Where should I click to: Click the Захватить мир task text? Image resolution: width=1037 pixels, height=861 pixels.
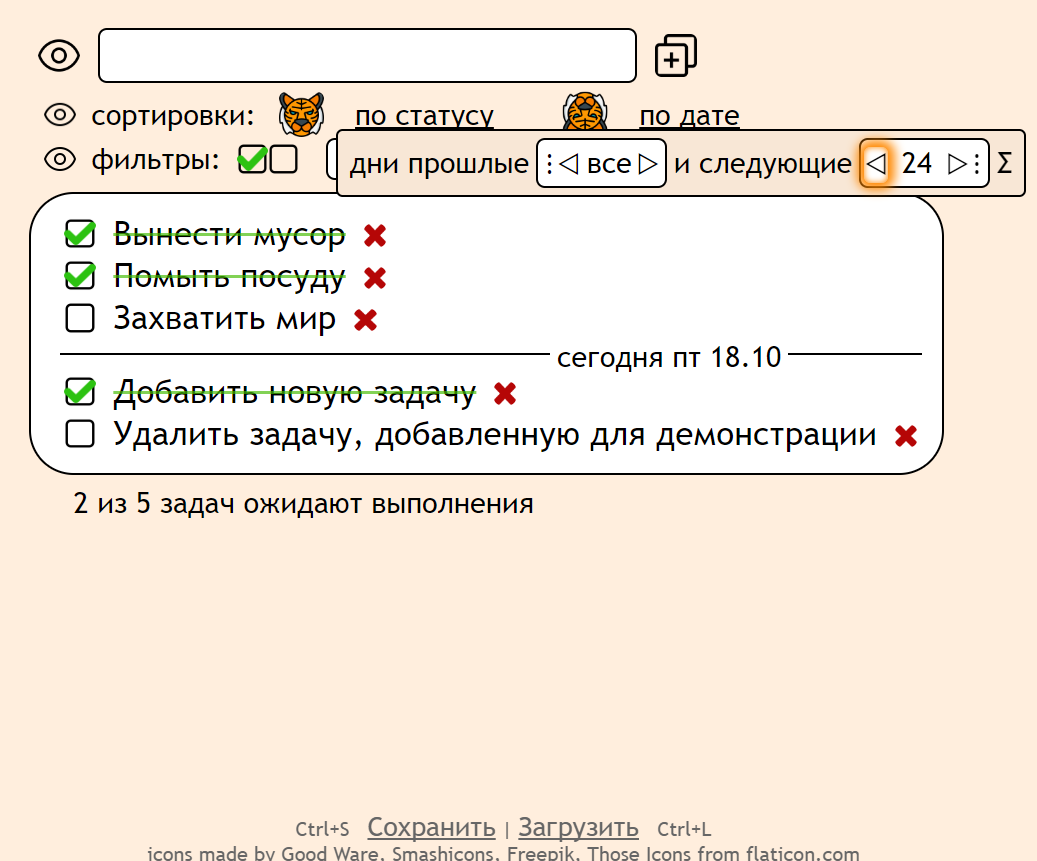(x=225, y=319)
